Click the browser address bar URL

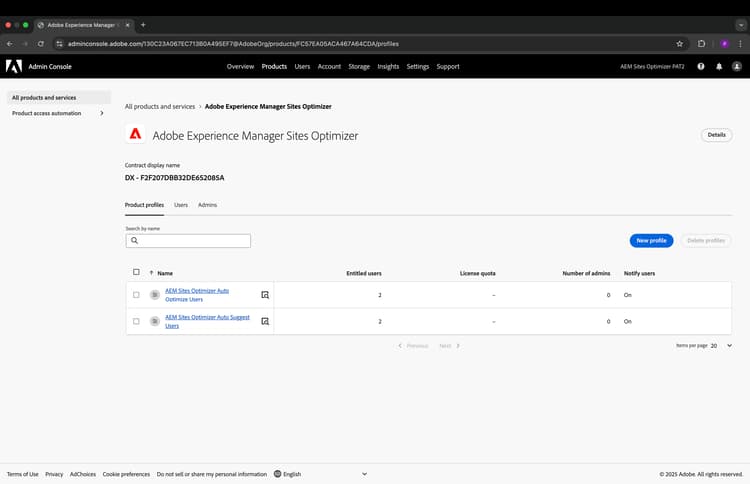[x=233, y=44]
